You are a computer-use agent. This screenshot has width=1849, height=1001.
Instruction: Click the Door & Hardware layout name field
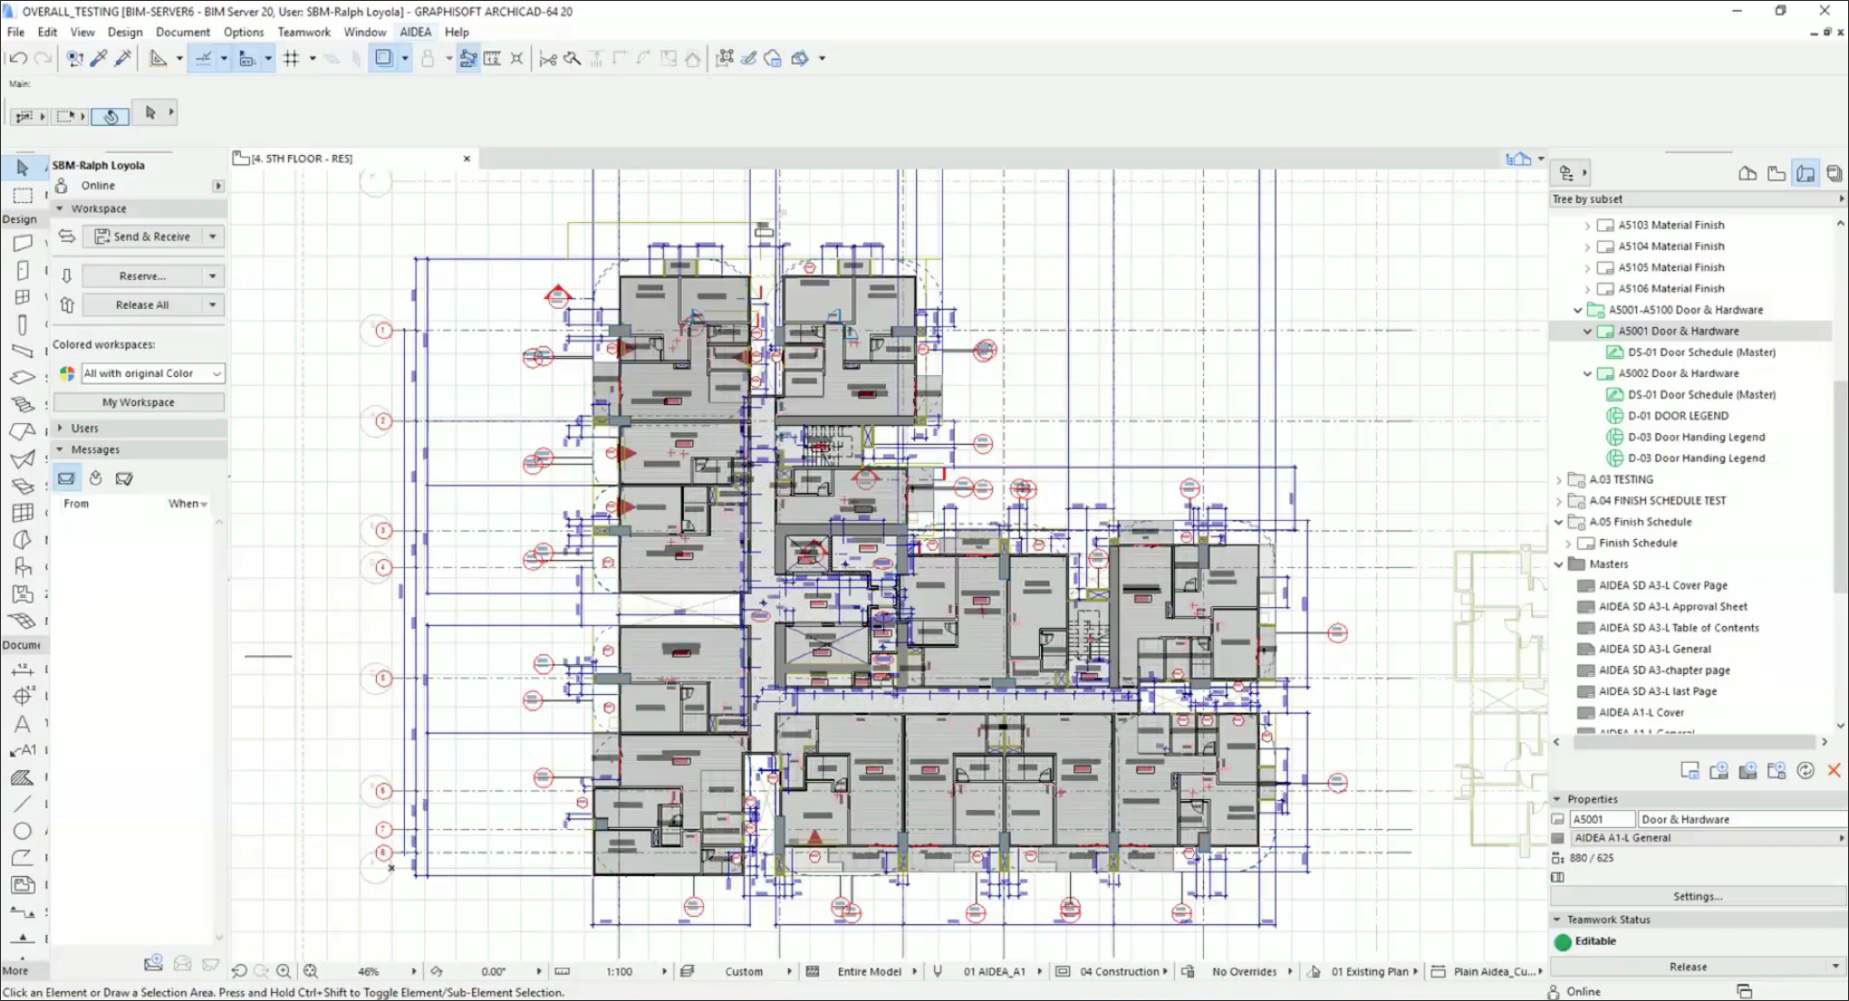click(1742, 819)
